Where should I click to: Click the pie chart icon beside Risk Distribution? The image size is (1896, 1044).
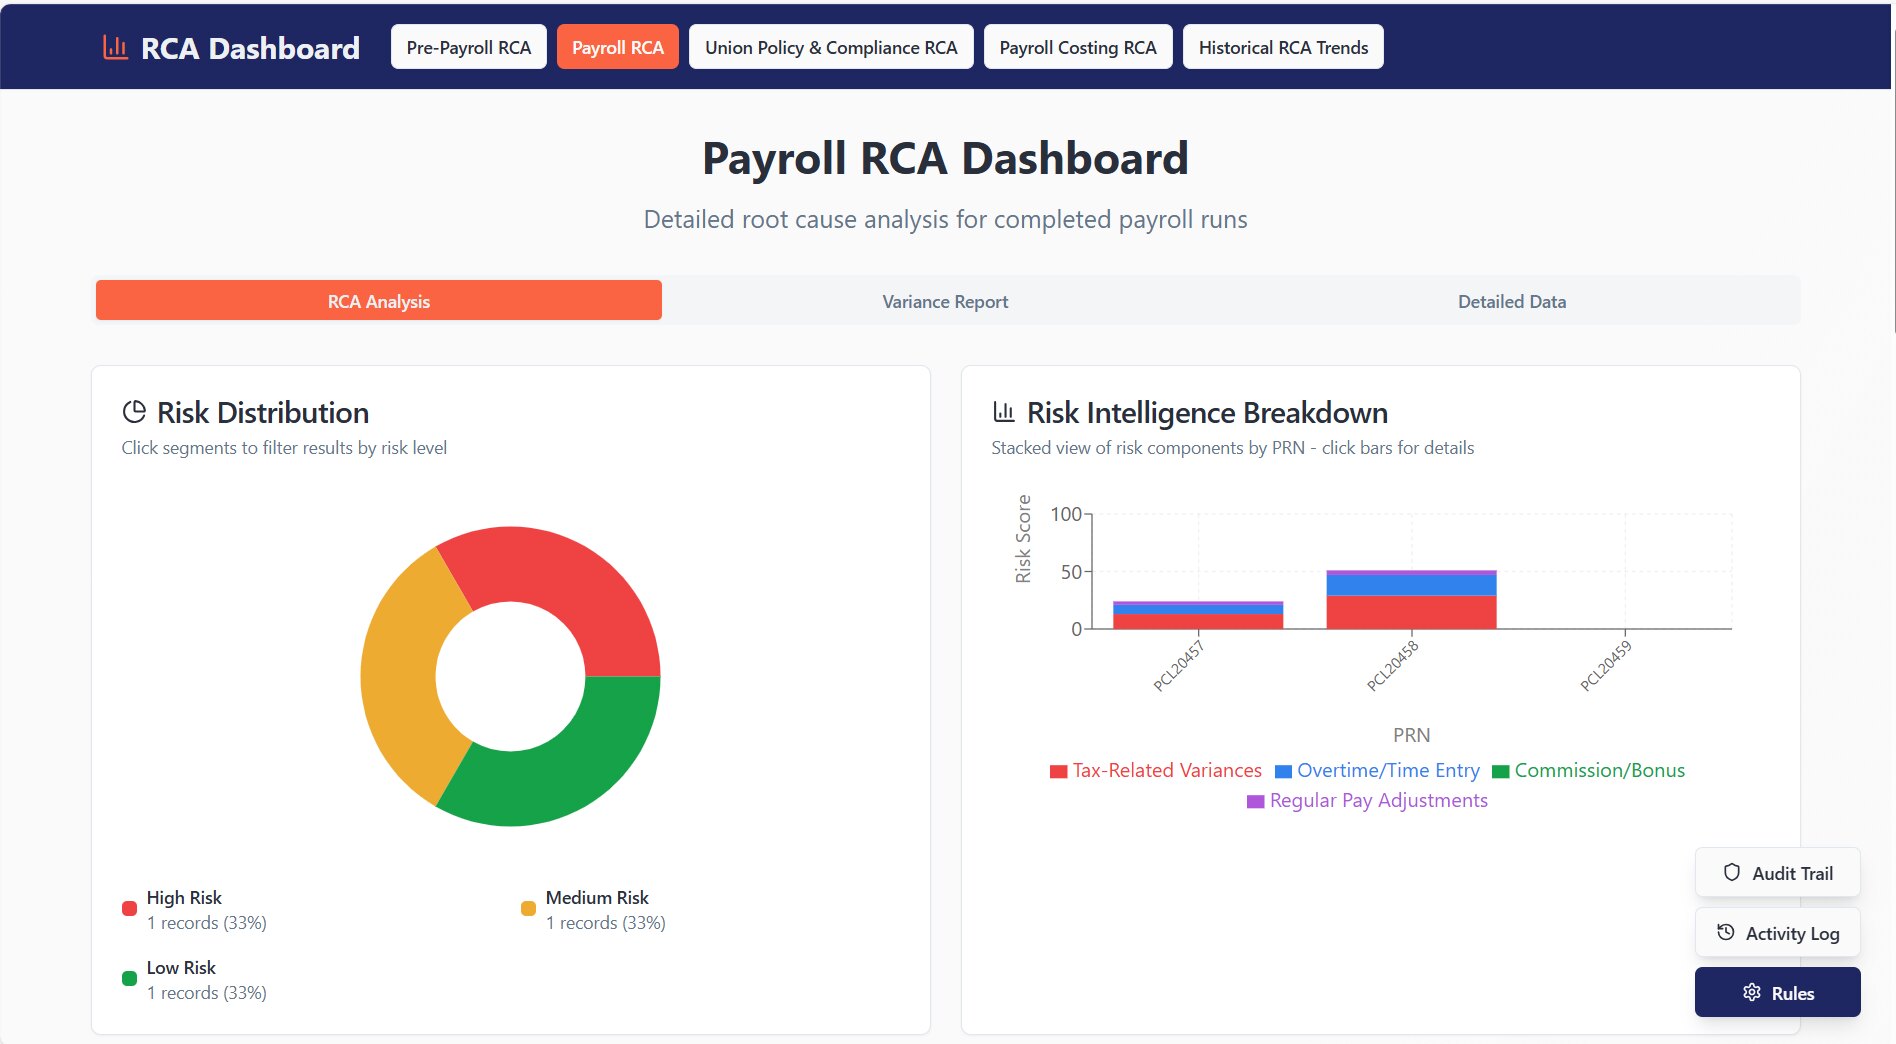pos(134,412)
